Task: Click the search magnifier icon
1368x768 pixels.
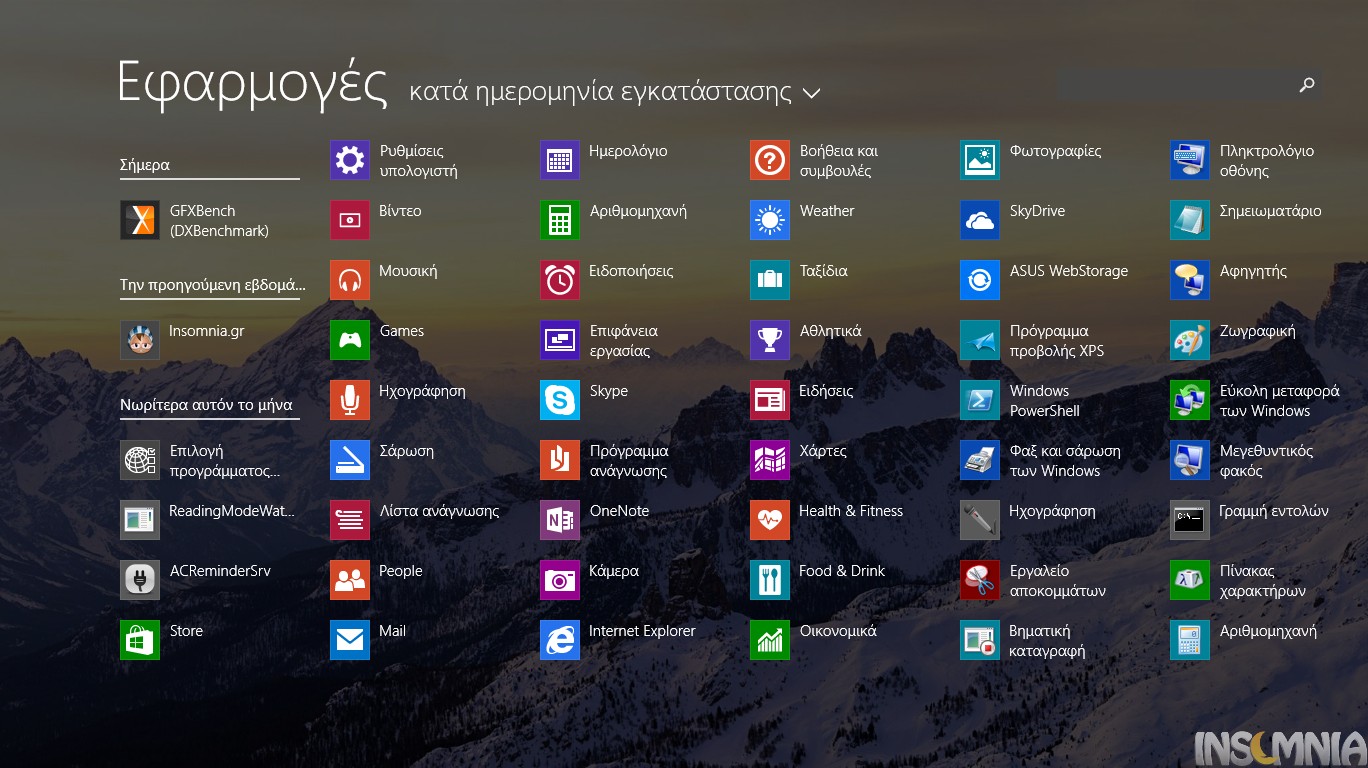Action: point(1306,85)
